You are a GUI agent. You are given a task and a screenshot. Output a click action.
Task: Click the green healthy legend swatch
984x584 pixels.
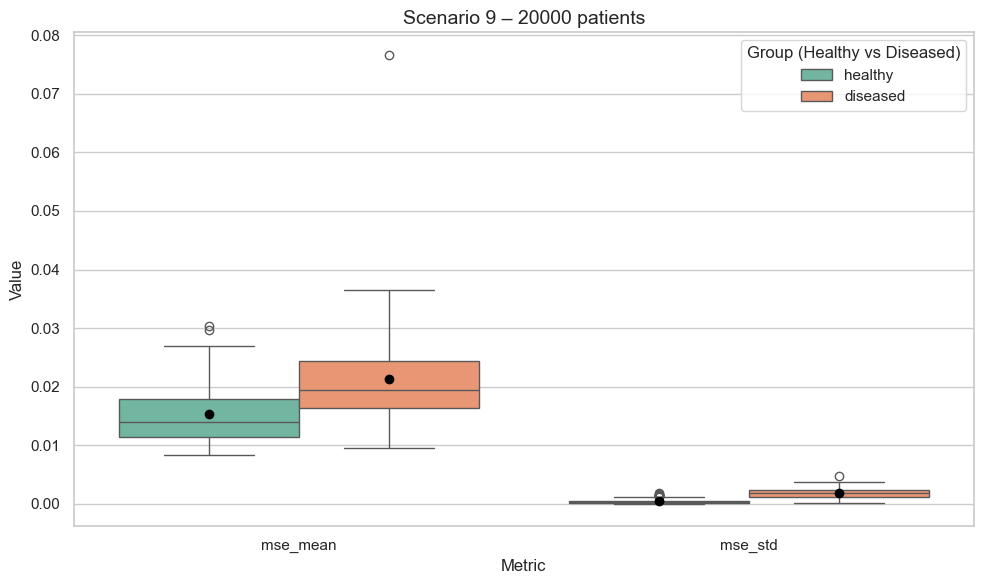point(817,75)
